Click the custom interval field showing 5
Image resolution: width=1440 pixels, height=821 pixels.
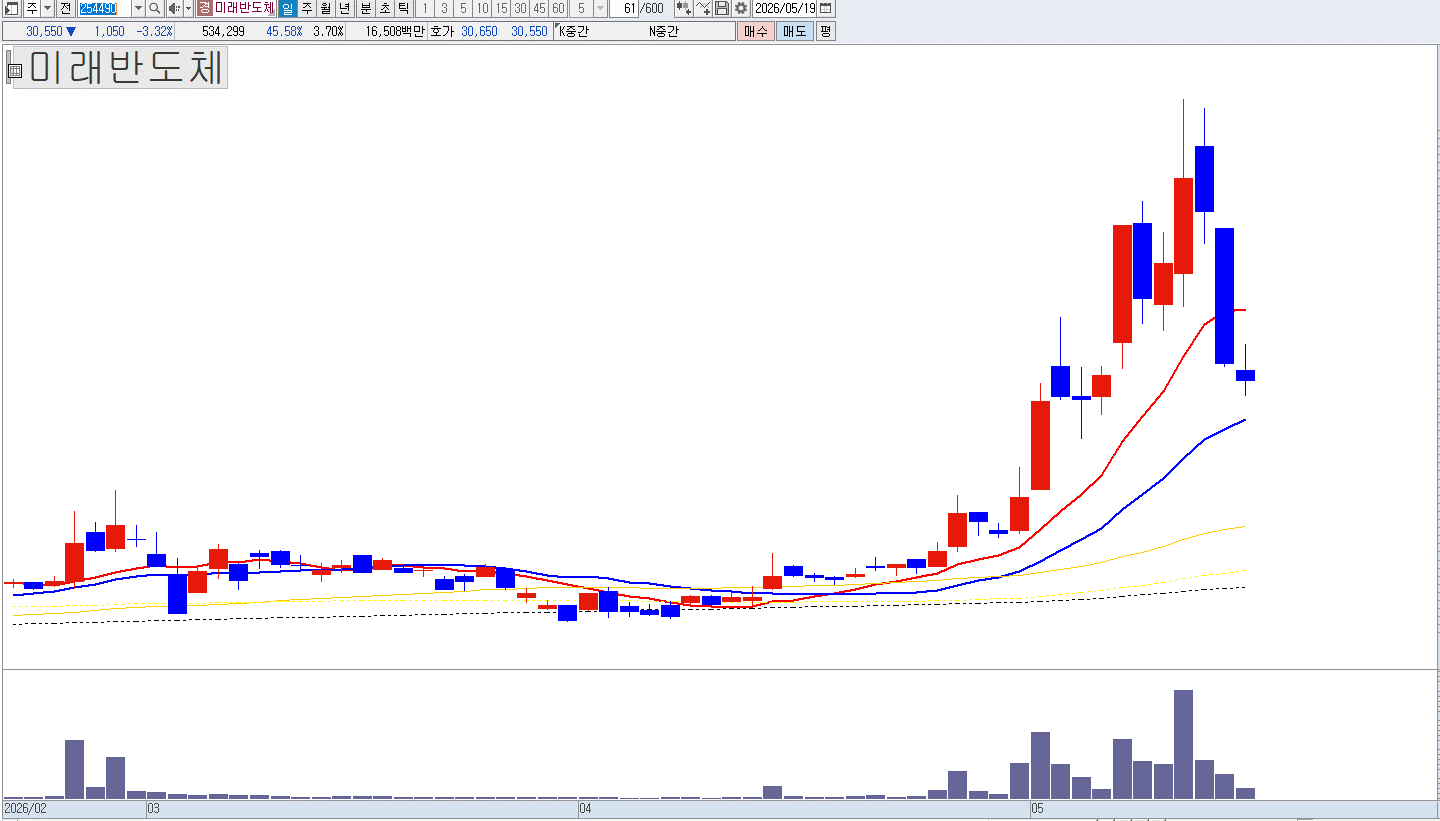581,8
